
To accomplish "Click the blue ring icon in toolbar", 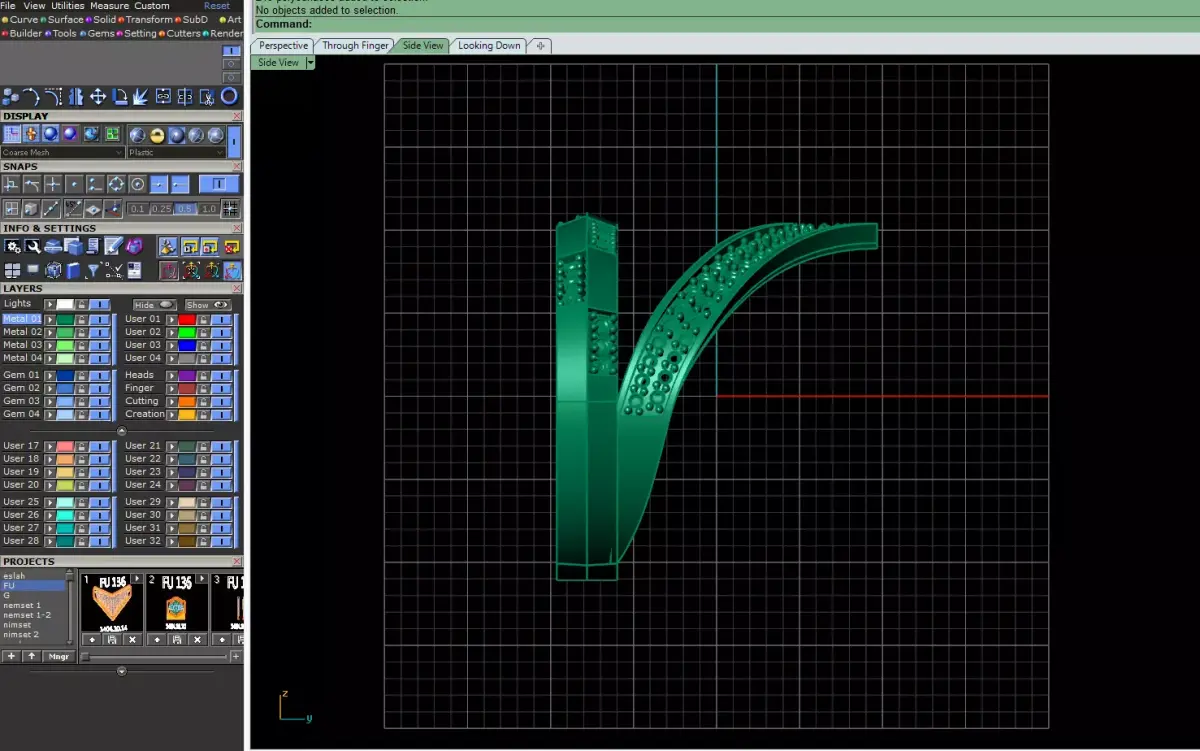I will [229, 96].
